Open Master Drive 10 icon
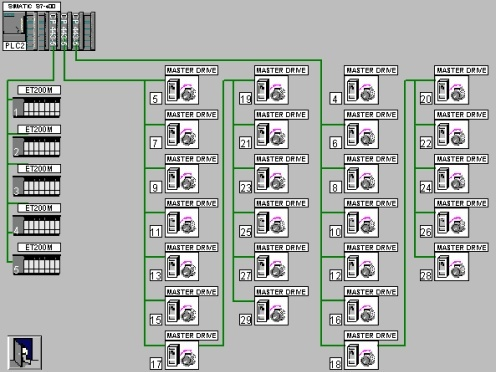The height and width of the screenshot is (372, 496). tap(361, 223)
